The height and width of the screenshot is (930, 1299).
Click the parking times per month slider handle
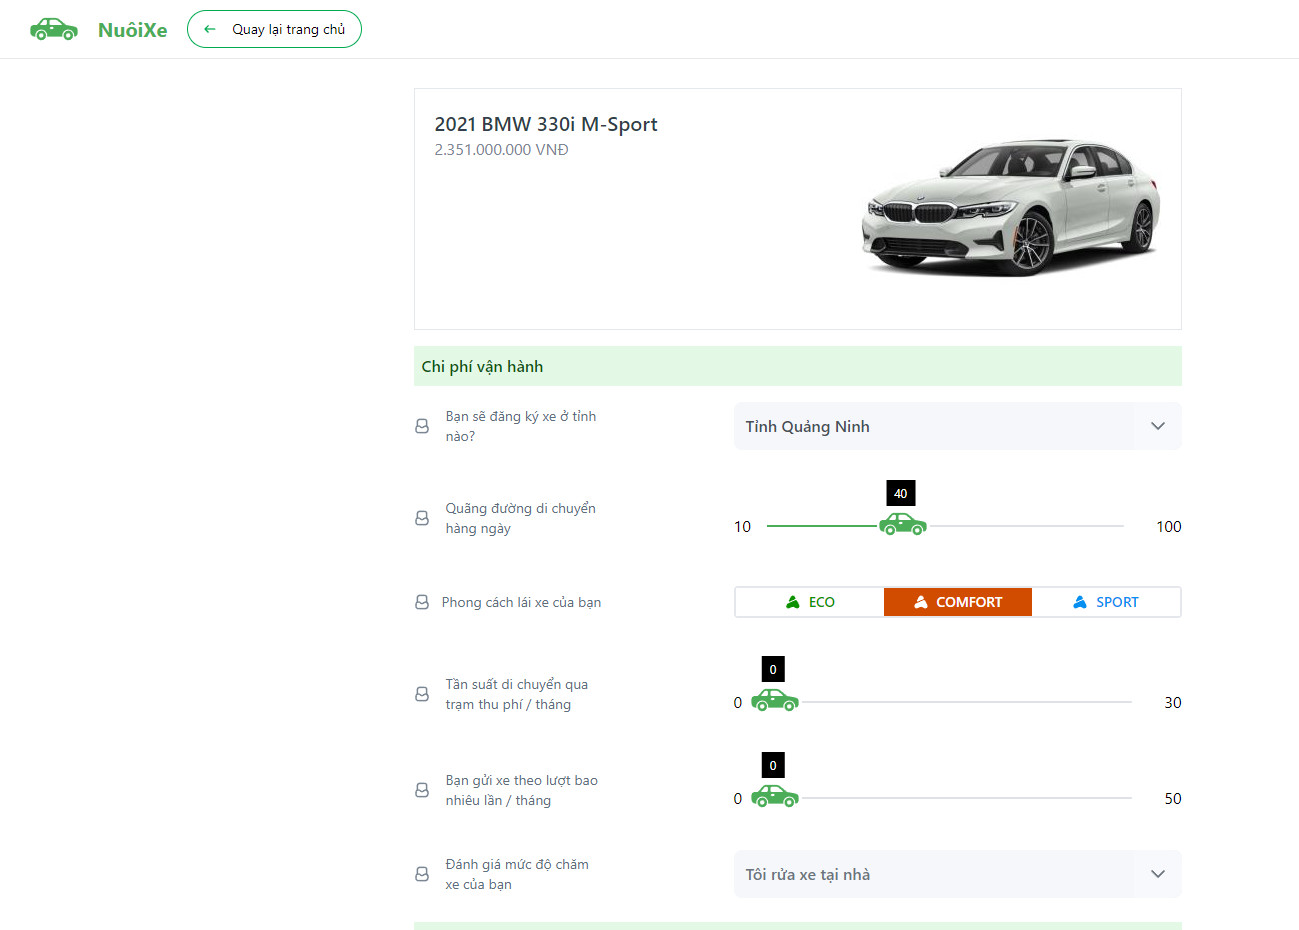775,796
